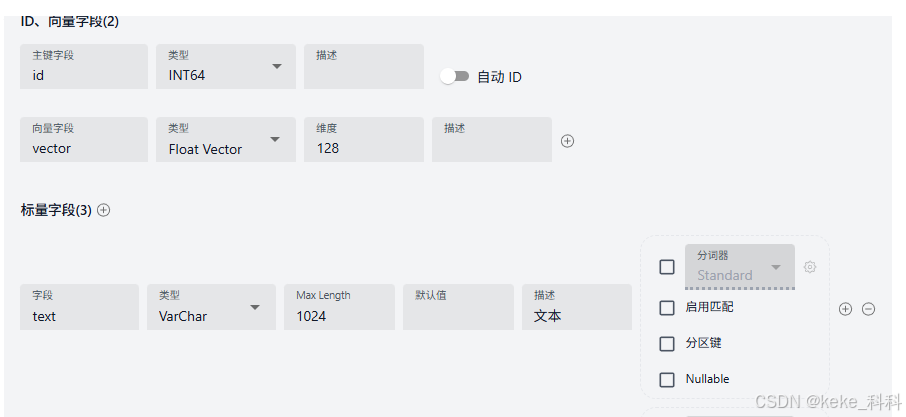Select the vector field name input
The image size is (906, 417).
coord(84,140)
